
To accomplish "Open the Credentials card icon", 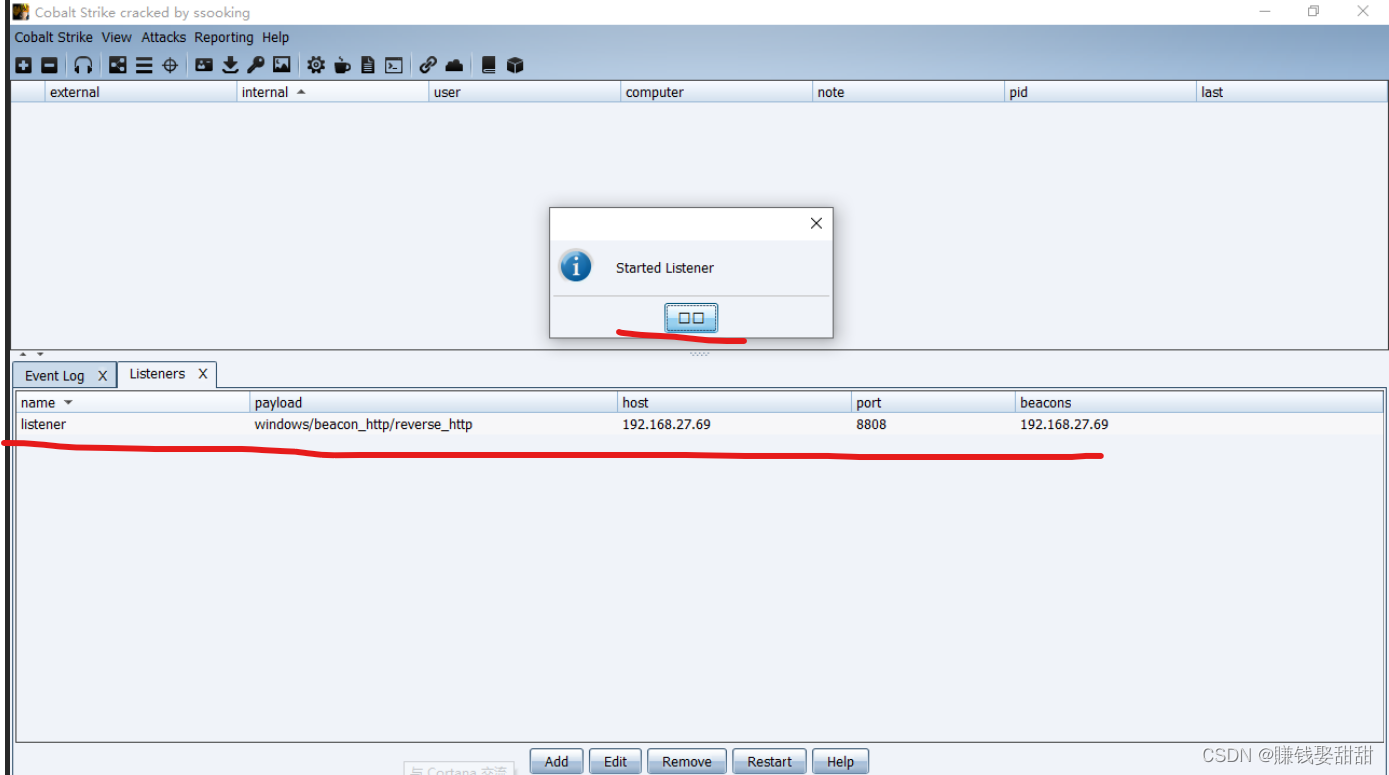I will [x=204, y=65].
